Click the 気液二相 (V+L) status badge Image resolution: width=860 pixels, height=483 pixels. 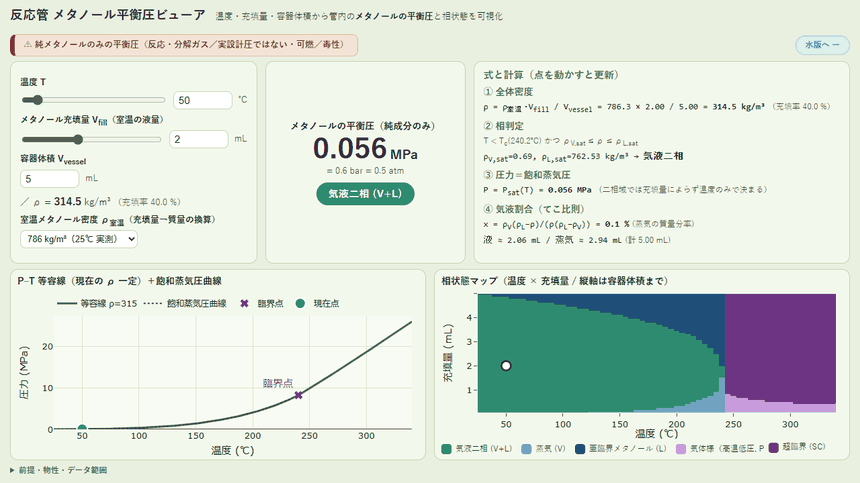click(365, 194)
